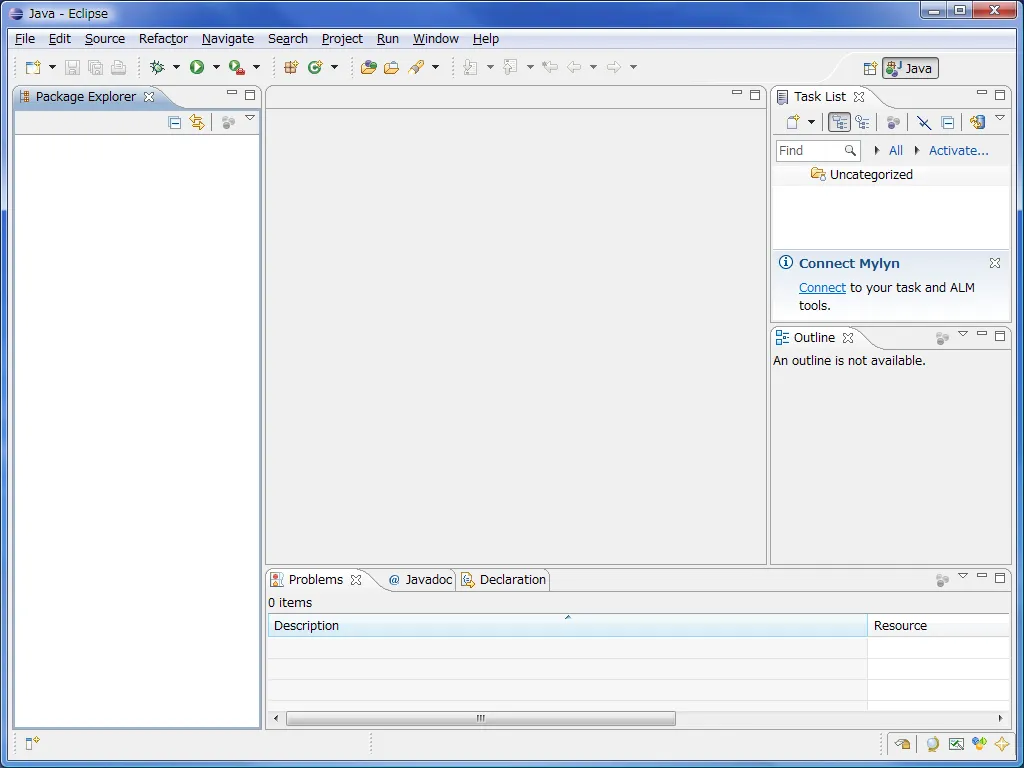Viewport: 1024px width, 768px height.
Task: Switch to the Declaration tab
Action: (x=504, y=580)
